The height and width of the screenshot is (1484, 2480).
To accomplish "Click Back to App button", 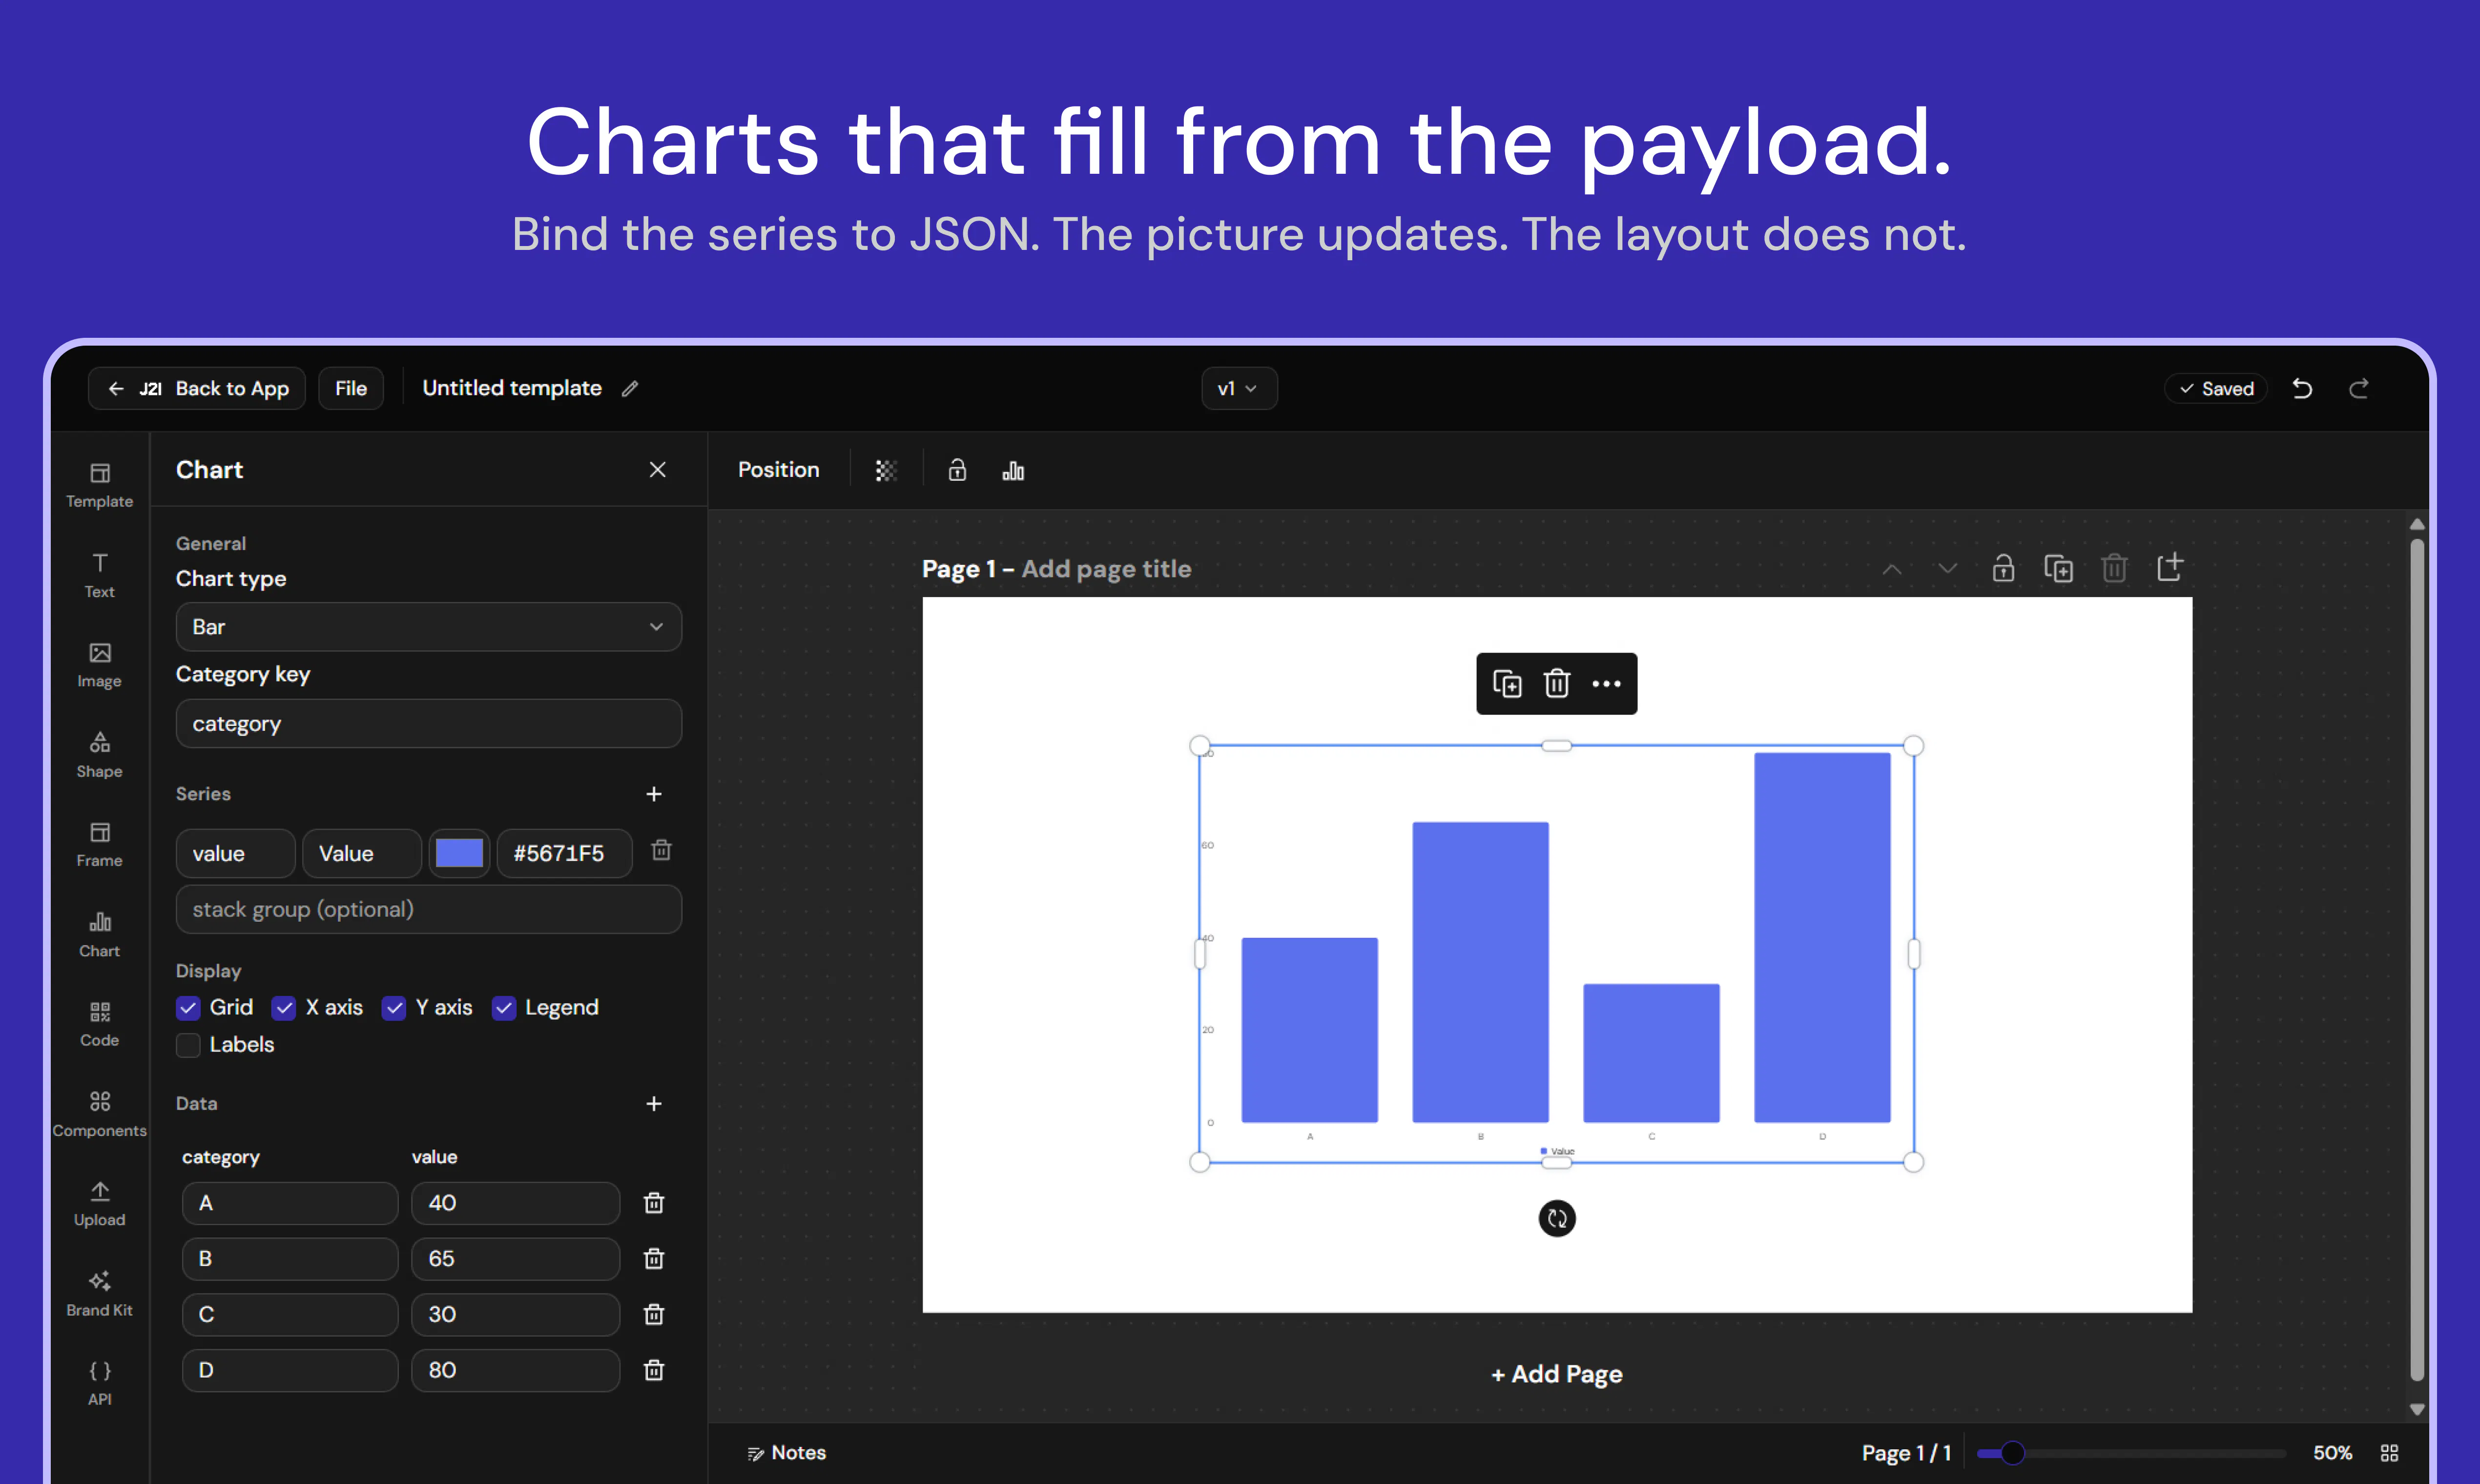I will [x=197, y=388].
